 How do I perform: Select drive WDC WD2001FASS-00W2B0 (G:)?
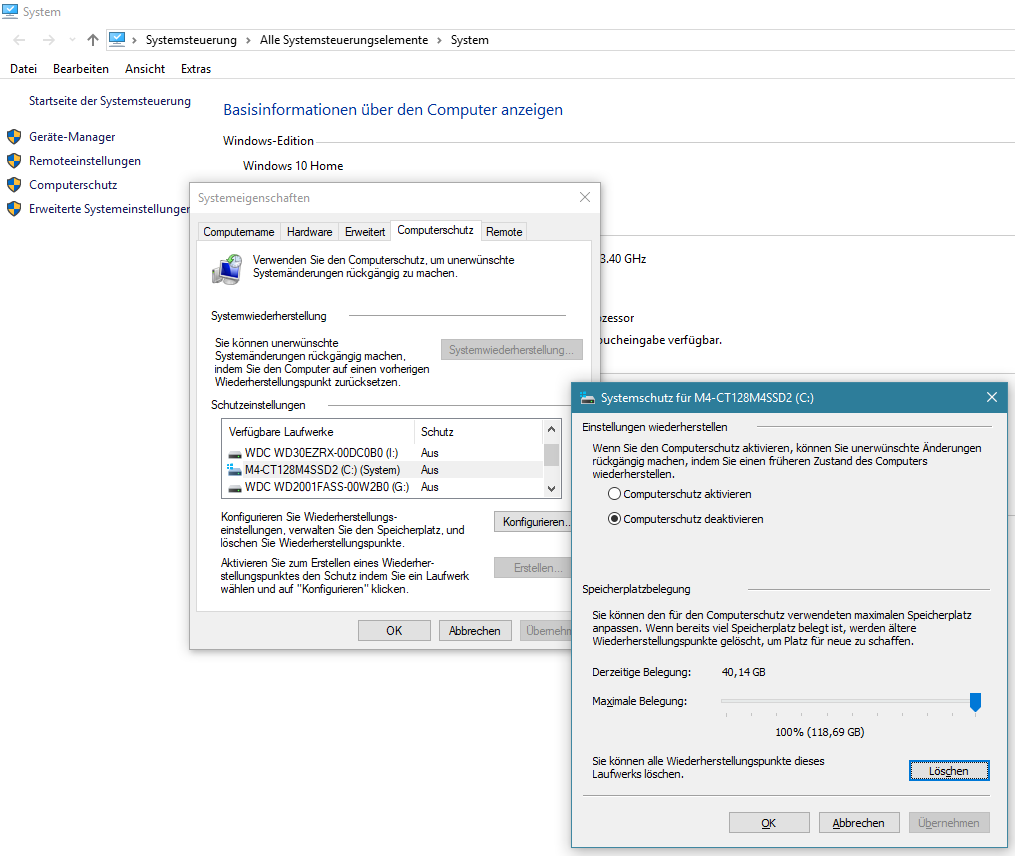click(382, 487)
